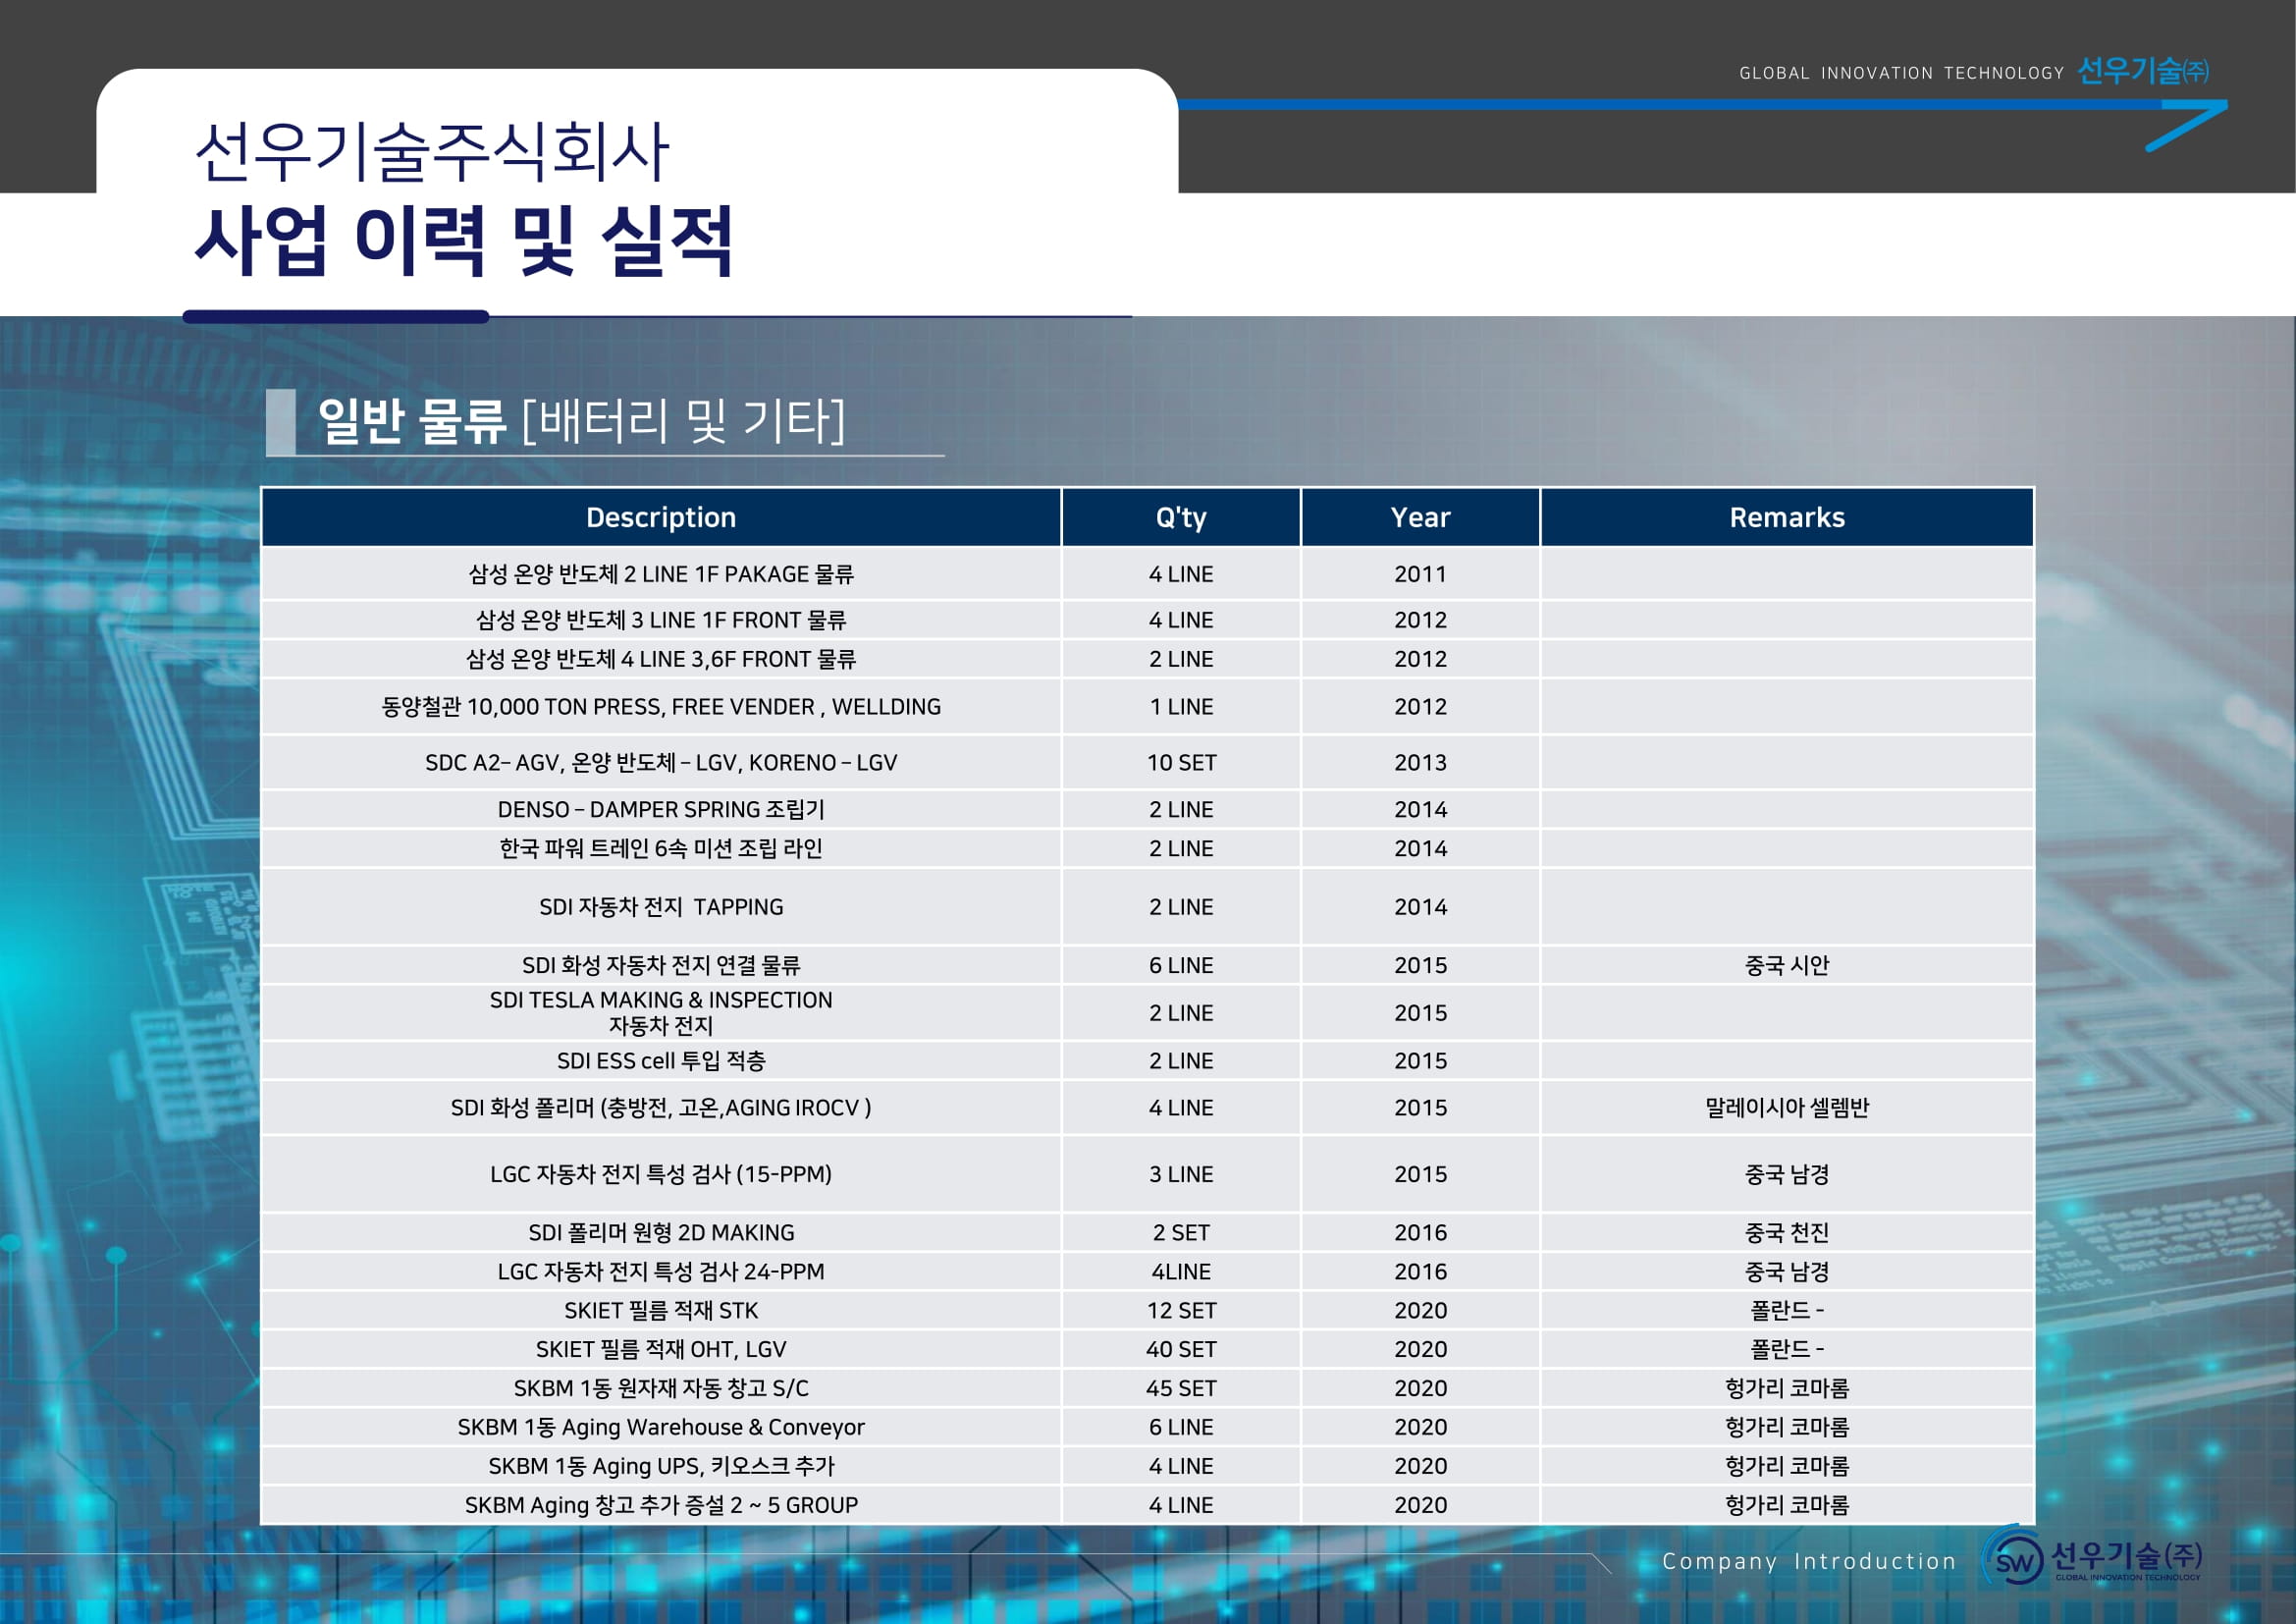Click the 말레이시아 셀렘반 remark cell
The width and height of the screenshot is (2296, 1624).
(1786, 1107)
